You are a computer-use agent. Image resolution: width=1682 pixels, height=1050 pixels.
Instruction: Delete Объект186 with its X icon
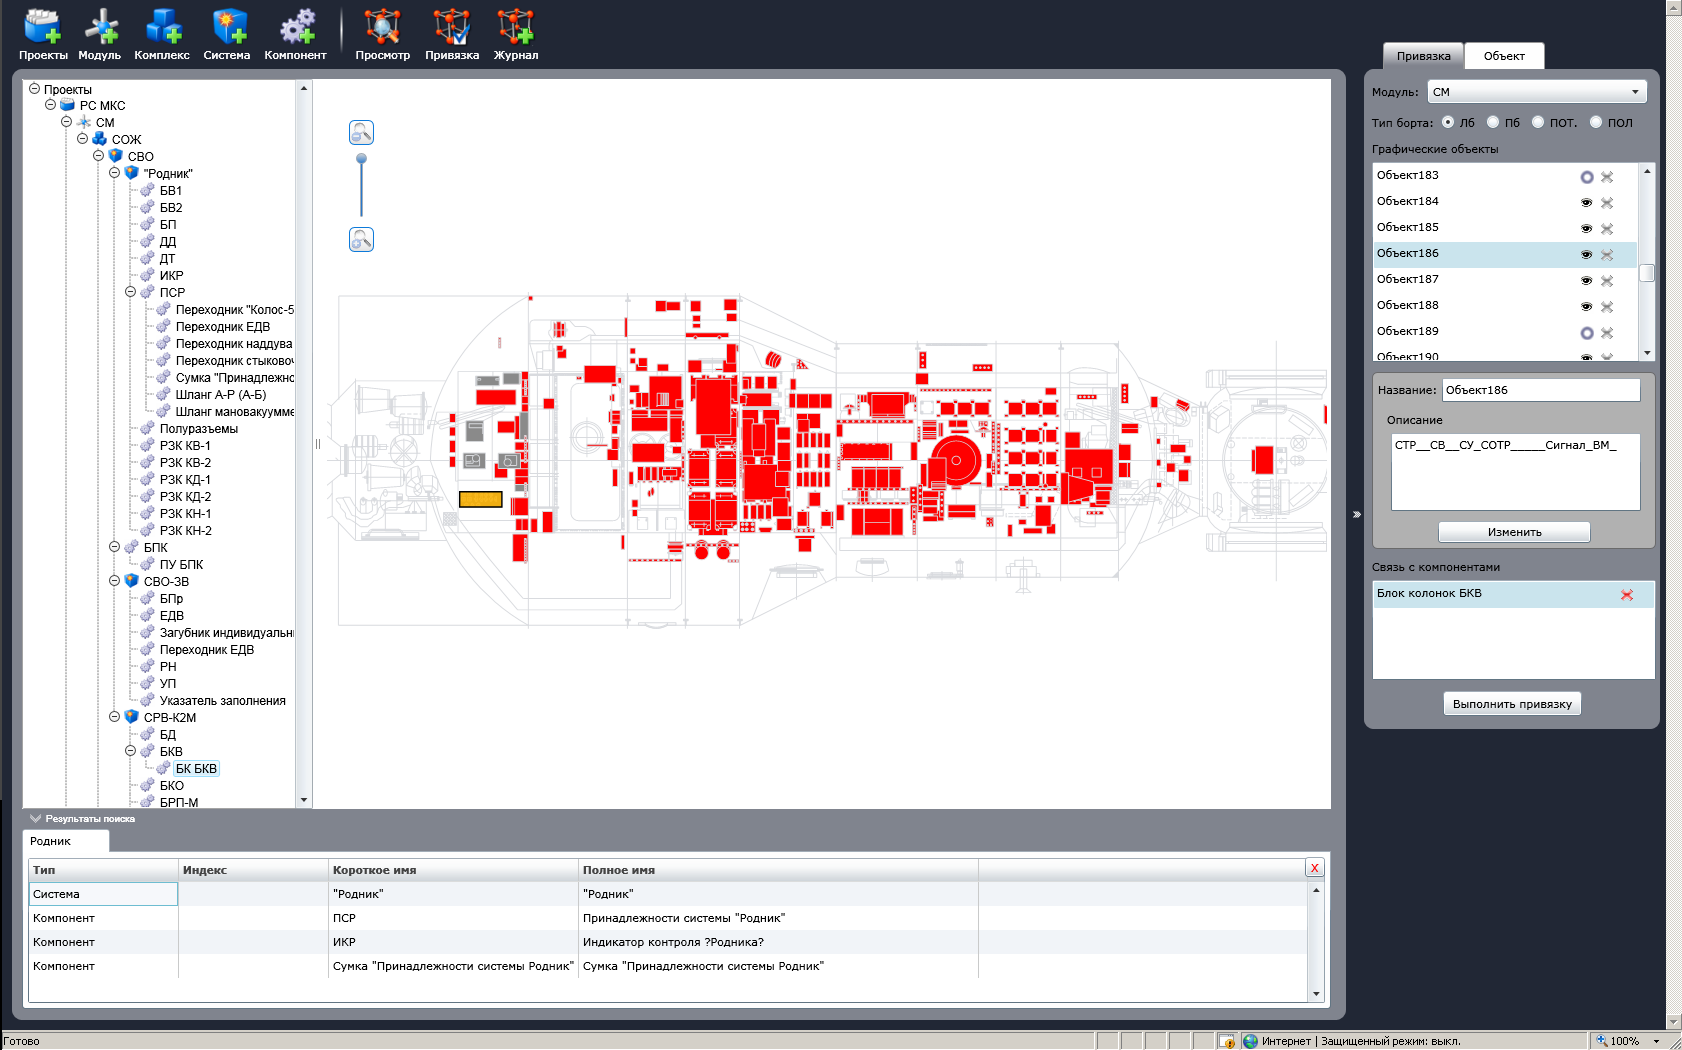click(x=1607, y=255)
